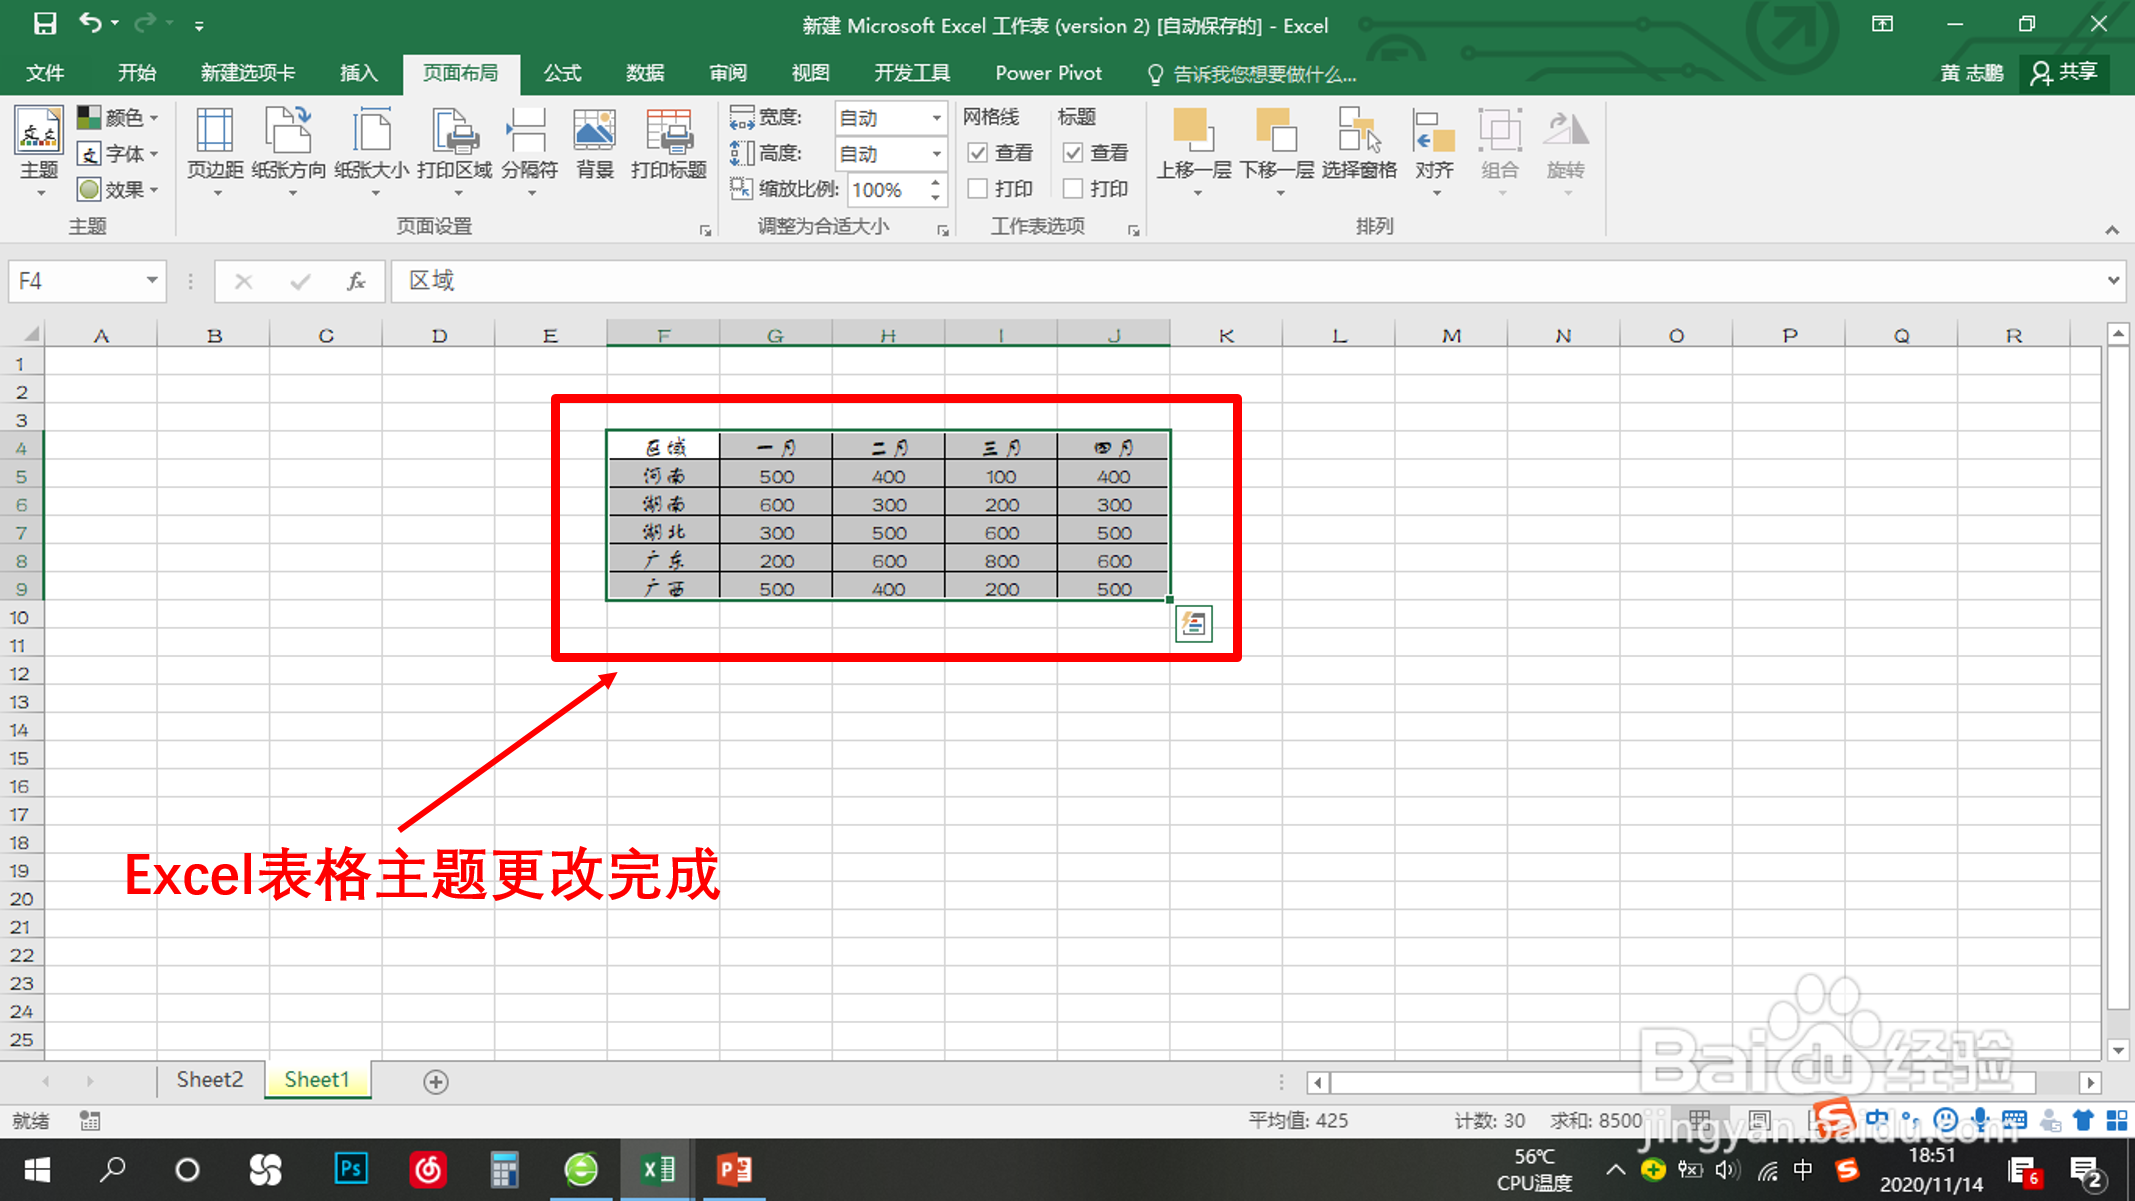Viewport: 2135px width, 1201px height.
Task: Uncheck 网格线 查看 gridlines view checkbox
Action: click(x=978, y=153)
